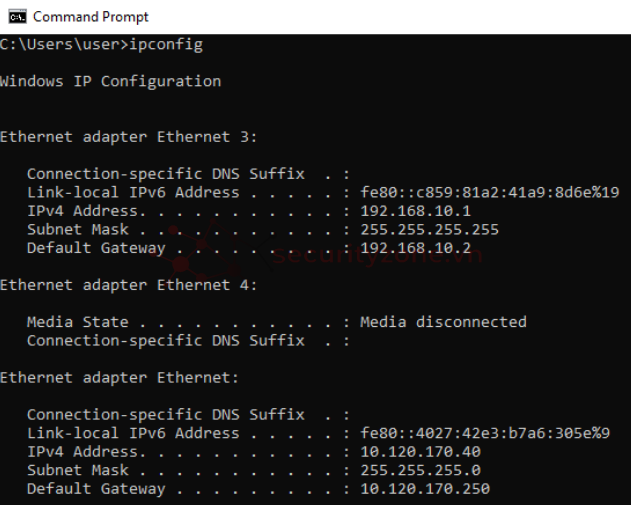Click the ipconfig command on prompt line
Viewport: 631px width, 505px height.
[x=166, y=44]
